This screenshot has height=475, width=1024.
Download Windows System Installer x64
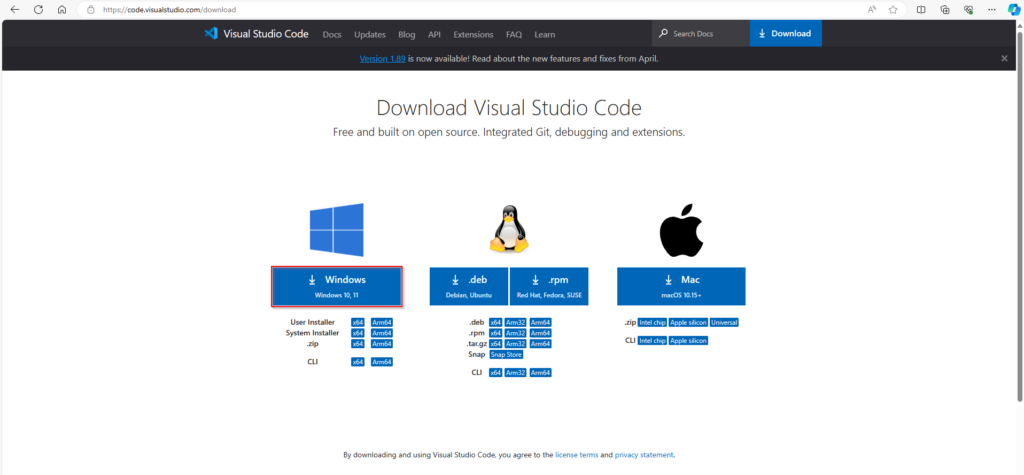(357, 333)
